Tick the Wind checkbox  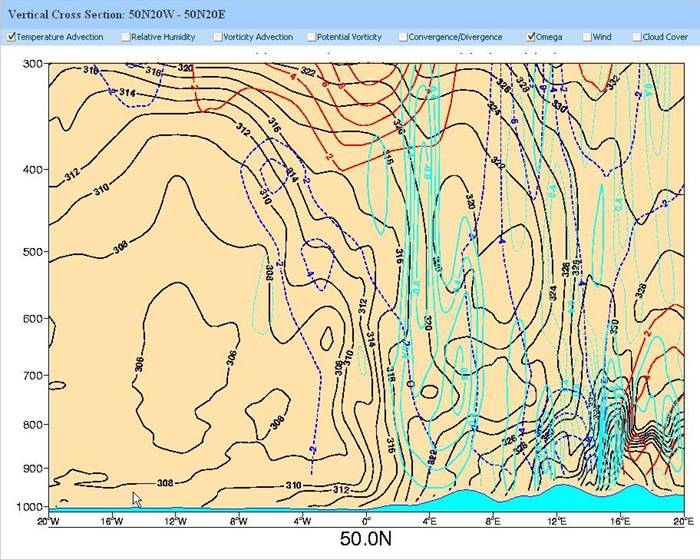(586, 37)
